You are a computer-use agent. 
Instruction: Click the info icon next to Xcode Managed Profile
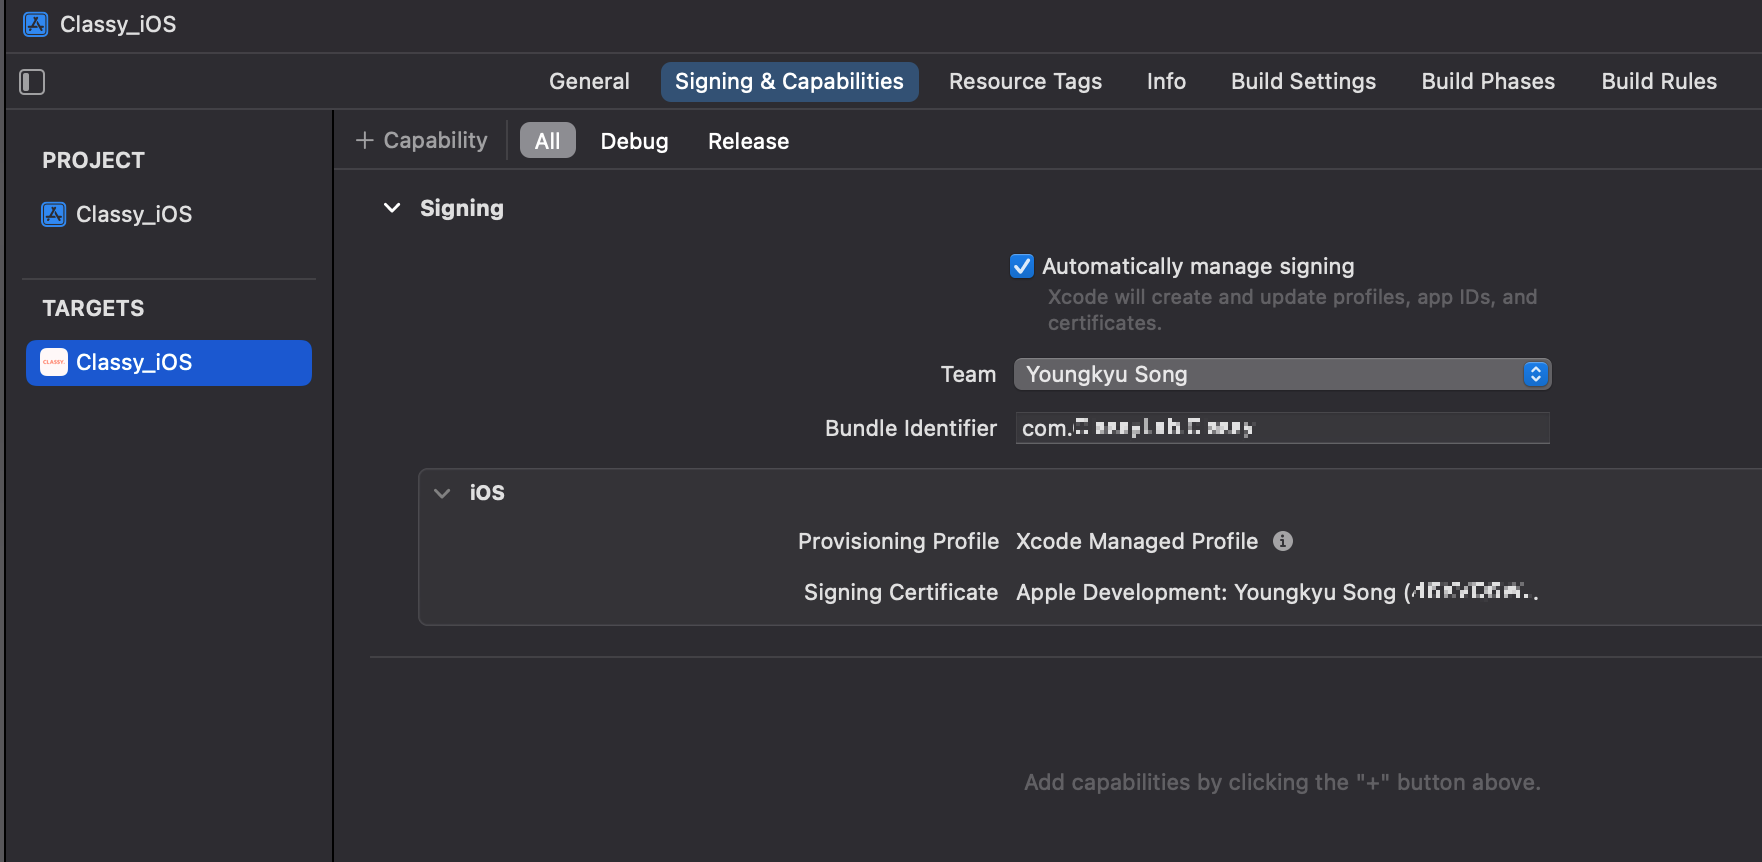(1283, 541)
